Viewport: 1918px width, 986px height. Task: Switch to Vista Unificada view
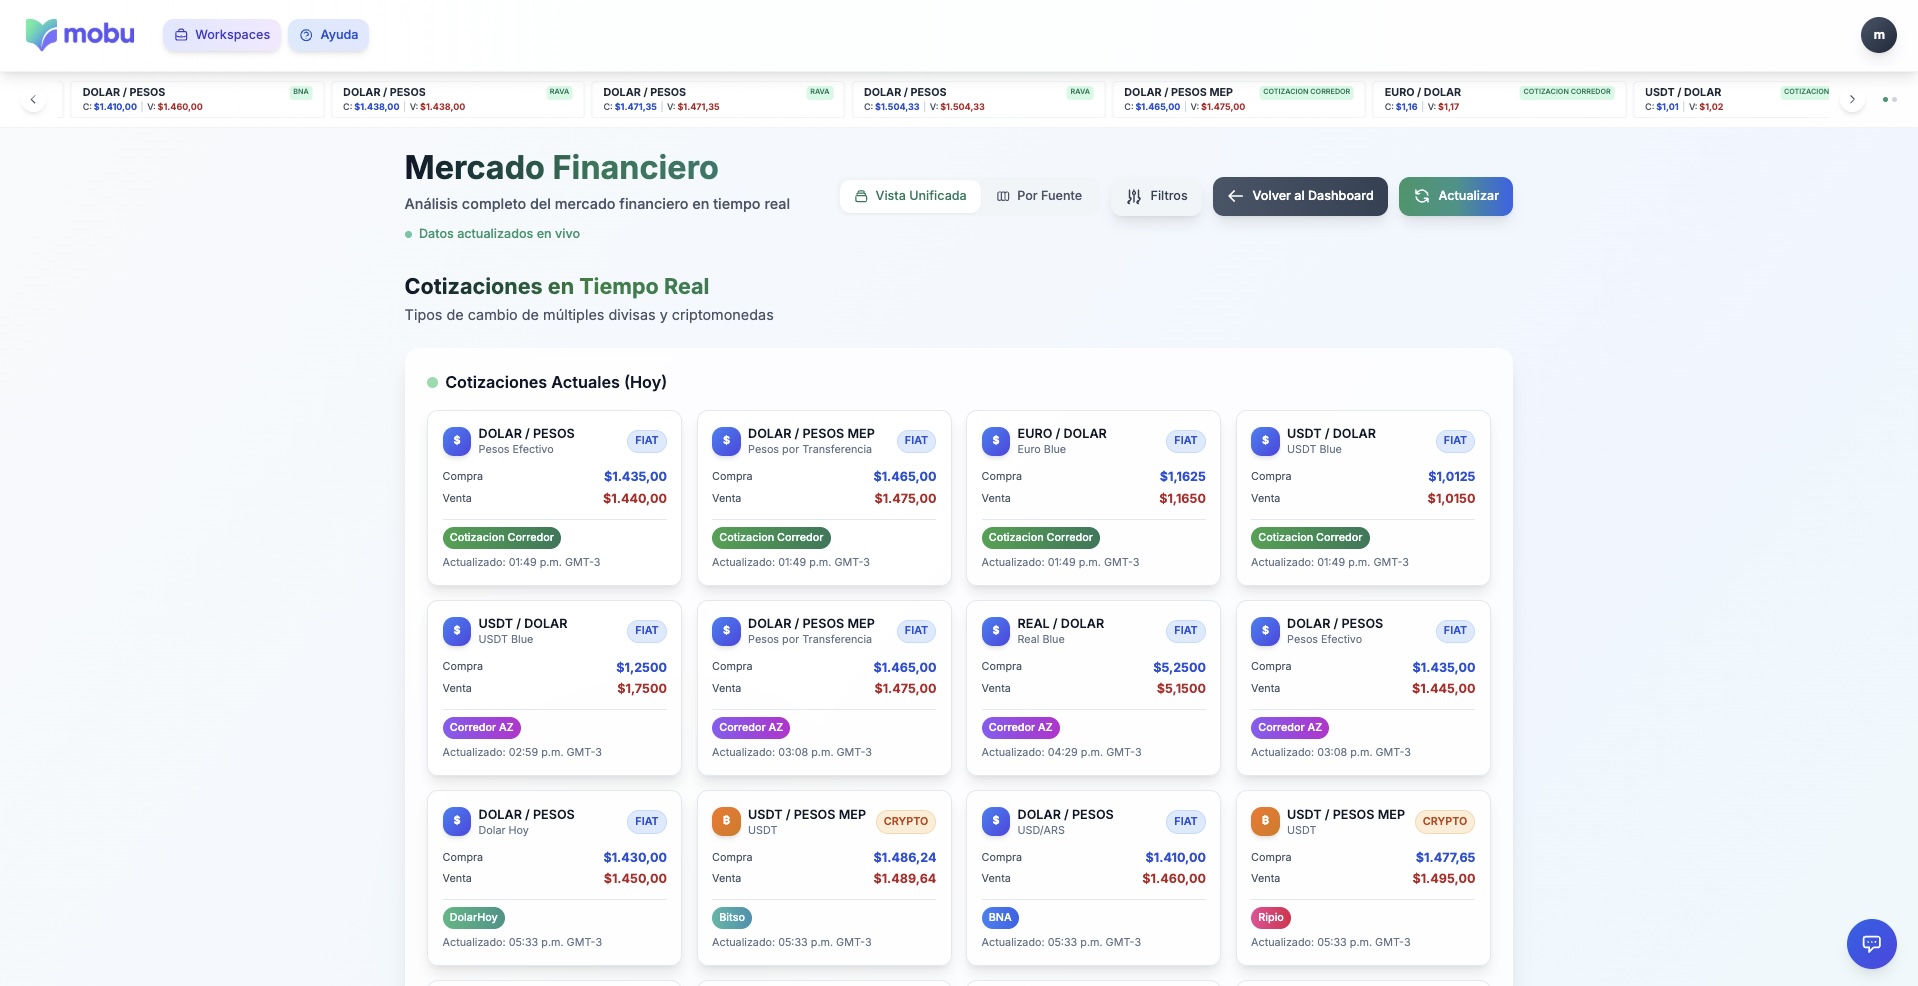(x=909, y=196)
